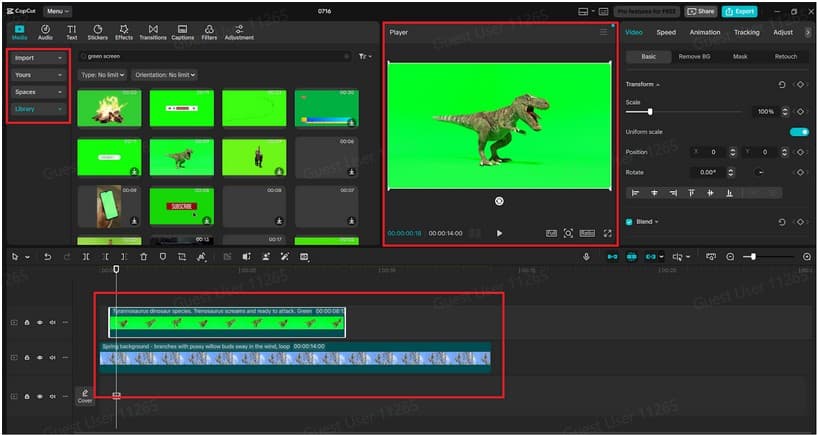Lock the Tyrannosaurus dinosaur track
The image size is (817, 435).
click(x=27, y=322)
